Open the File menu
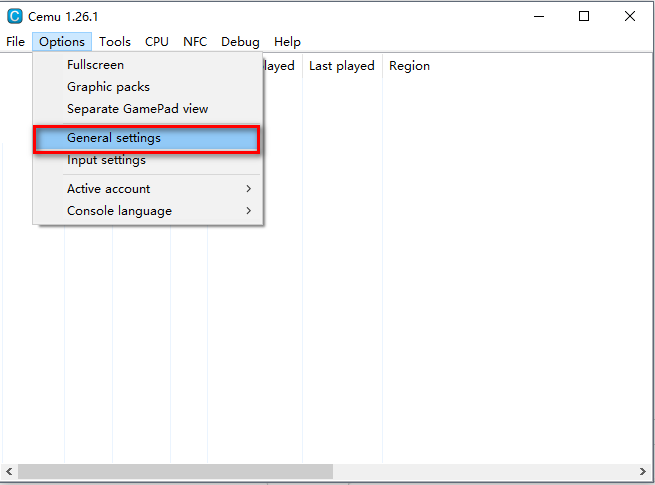 (x=15, y=42)
